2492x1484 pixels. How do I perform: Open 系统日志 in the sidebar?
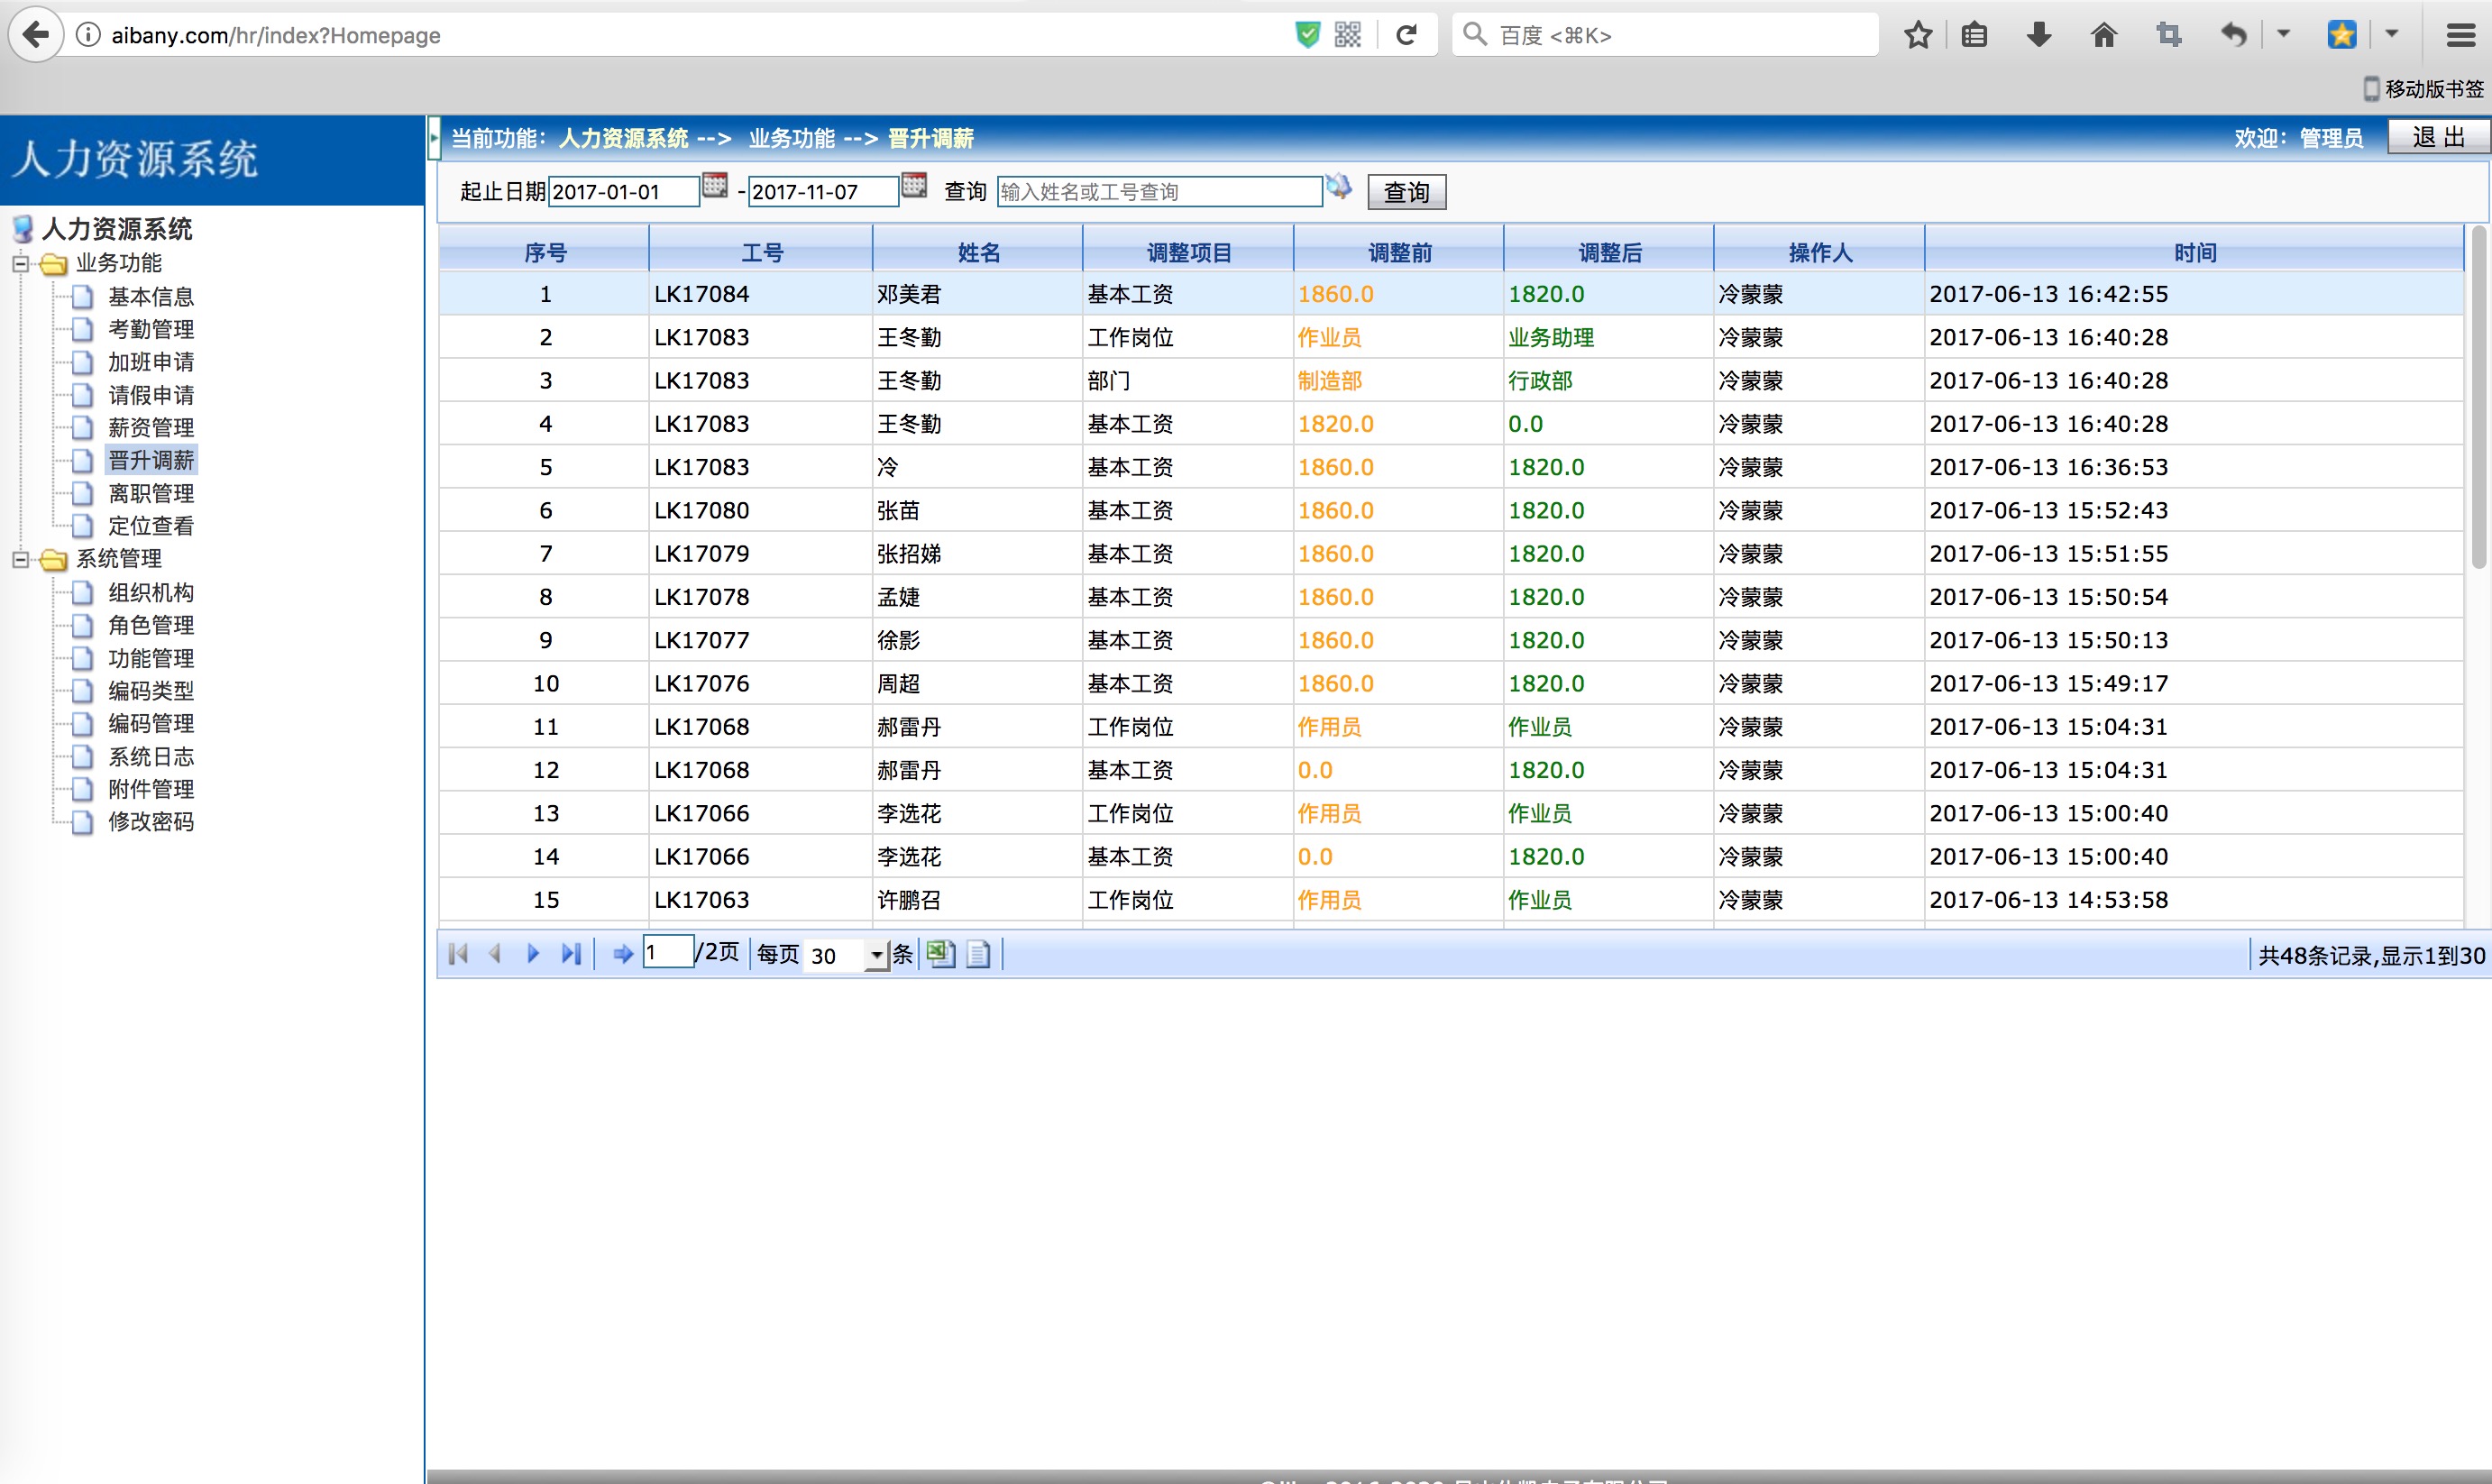point(151,757)
